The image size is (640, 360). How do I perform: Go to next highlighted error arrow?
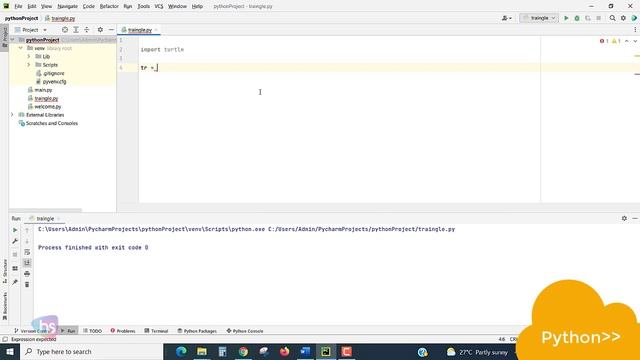tap(635, 41)
